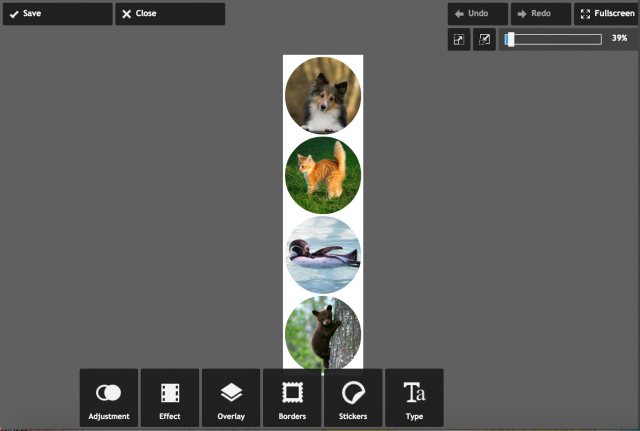
Task: Switch the editor to Fullscreen
Action: (604, 14)
